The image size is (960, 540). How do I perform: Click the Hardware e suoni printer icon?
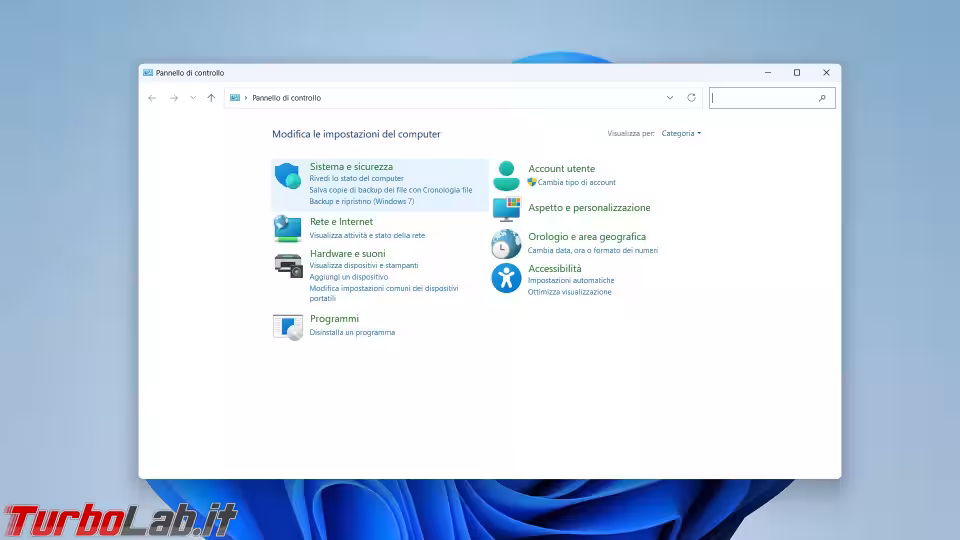(x=288, y=265)
